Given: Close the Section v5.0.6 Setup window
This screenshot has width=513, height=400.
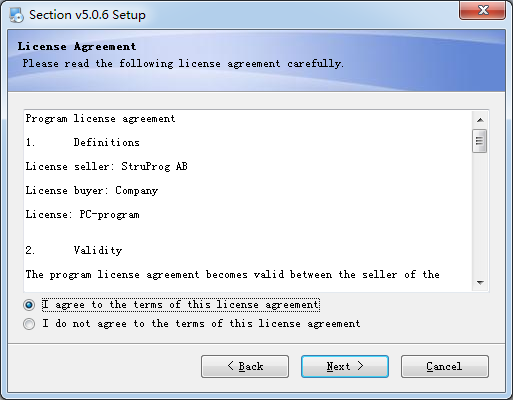Looking at the screenshot, I should 482,10.
